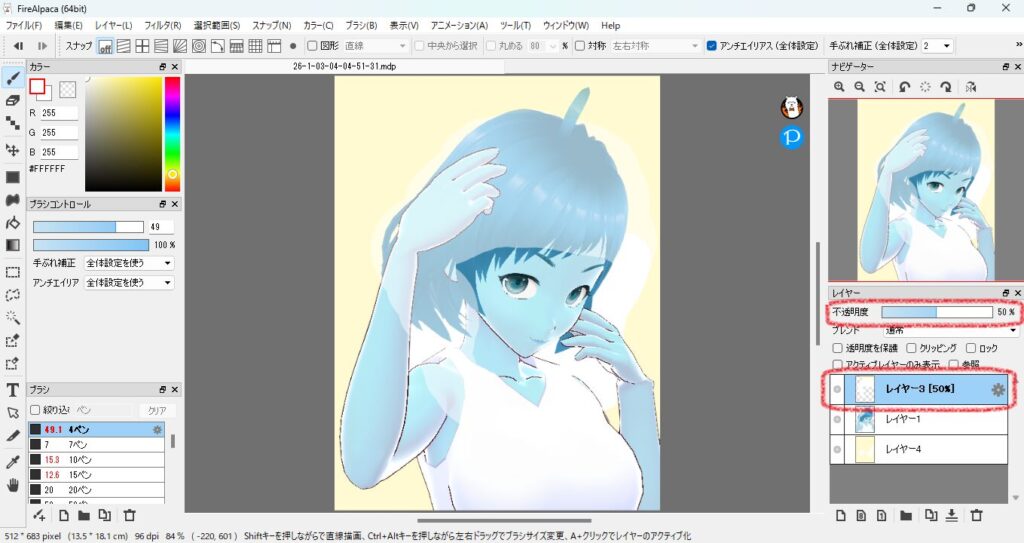
Task: Toggle visibility of レイヤー1
Action: pyautogui.click(x=837, y=420)
